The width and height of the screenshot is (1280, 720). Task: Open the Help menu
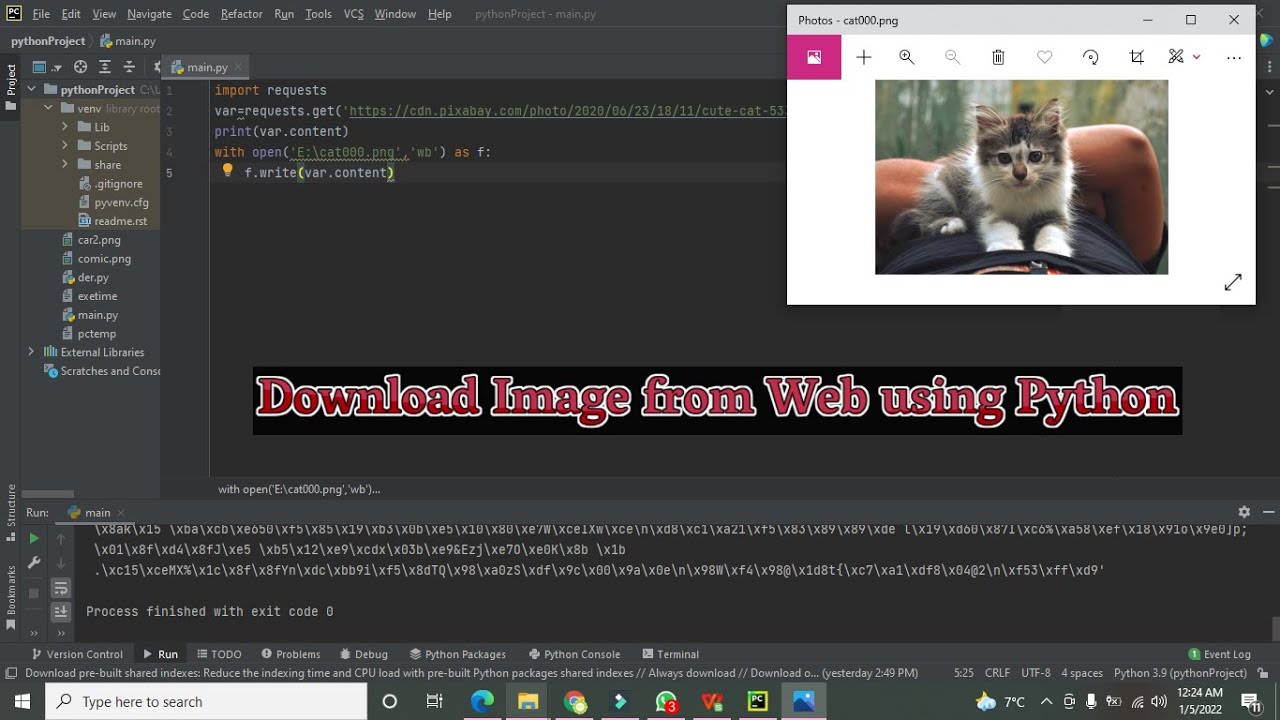(x=439, y=14)
